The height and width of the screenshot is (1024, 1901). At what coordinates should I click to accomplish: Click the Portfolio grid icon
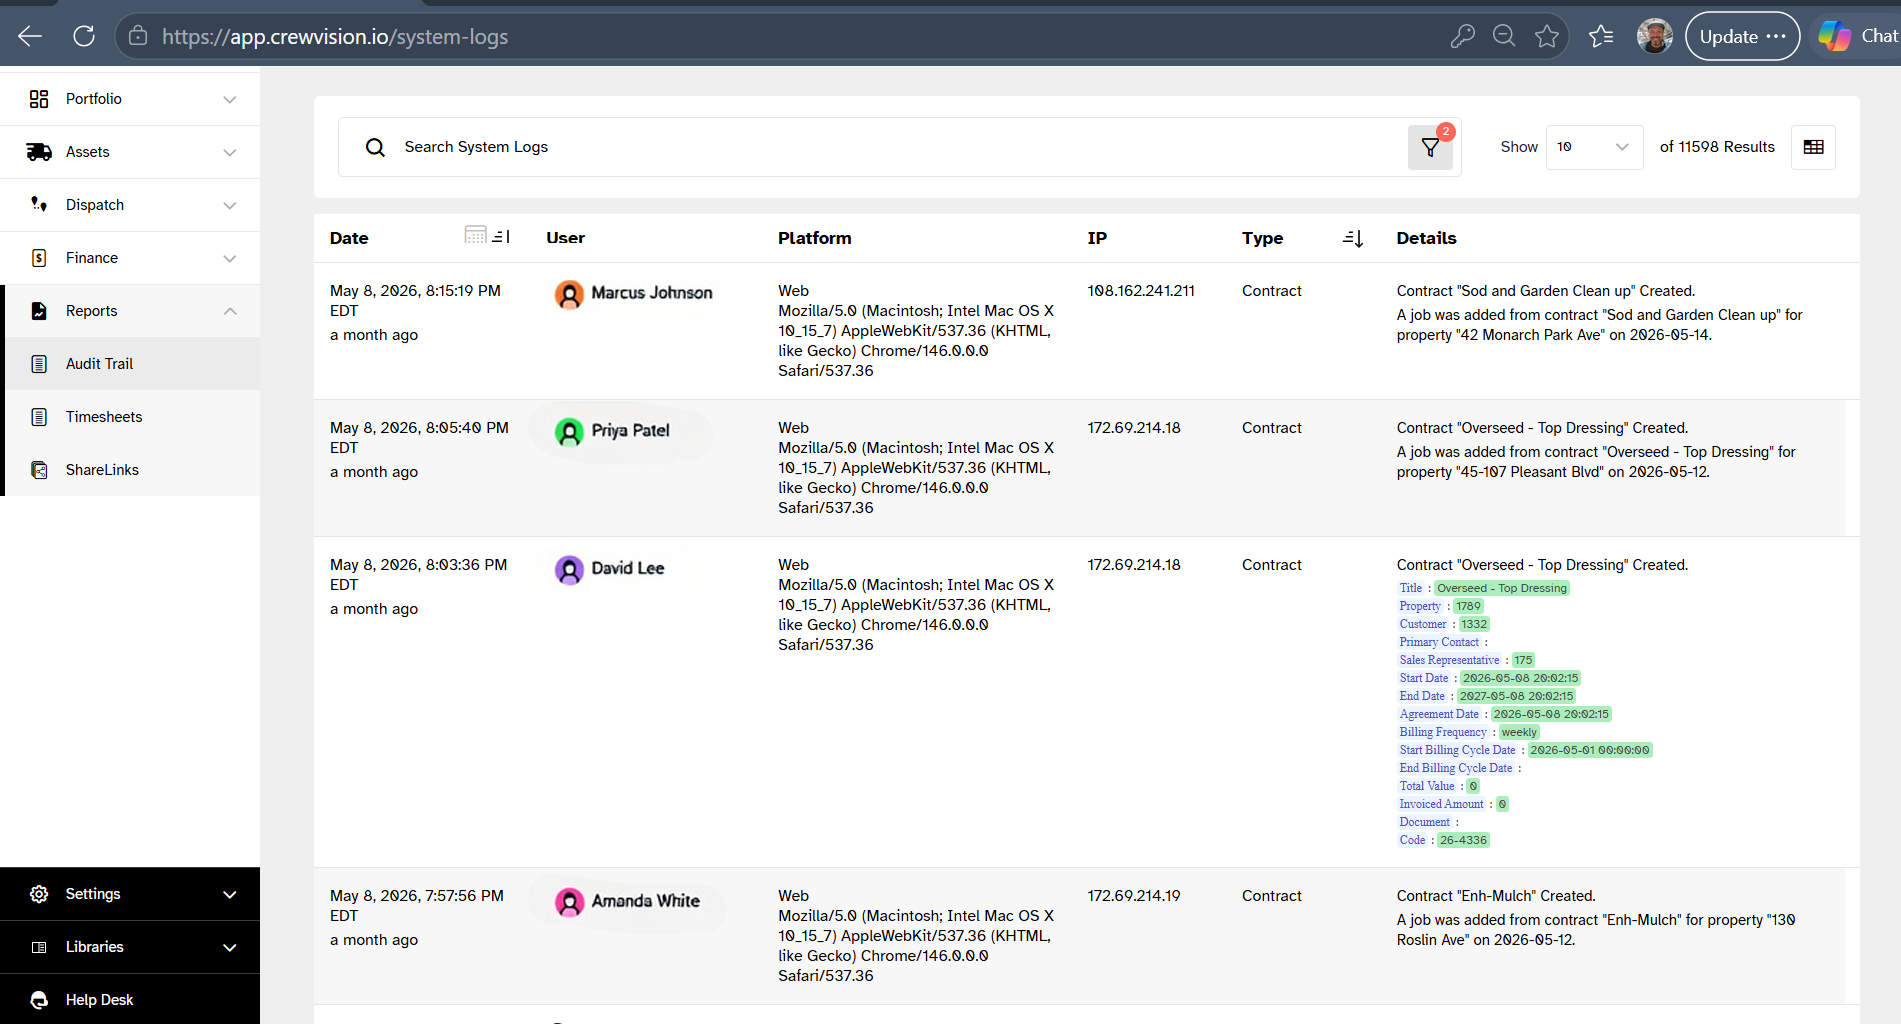(x=39, y=99)
